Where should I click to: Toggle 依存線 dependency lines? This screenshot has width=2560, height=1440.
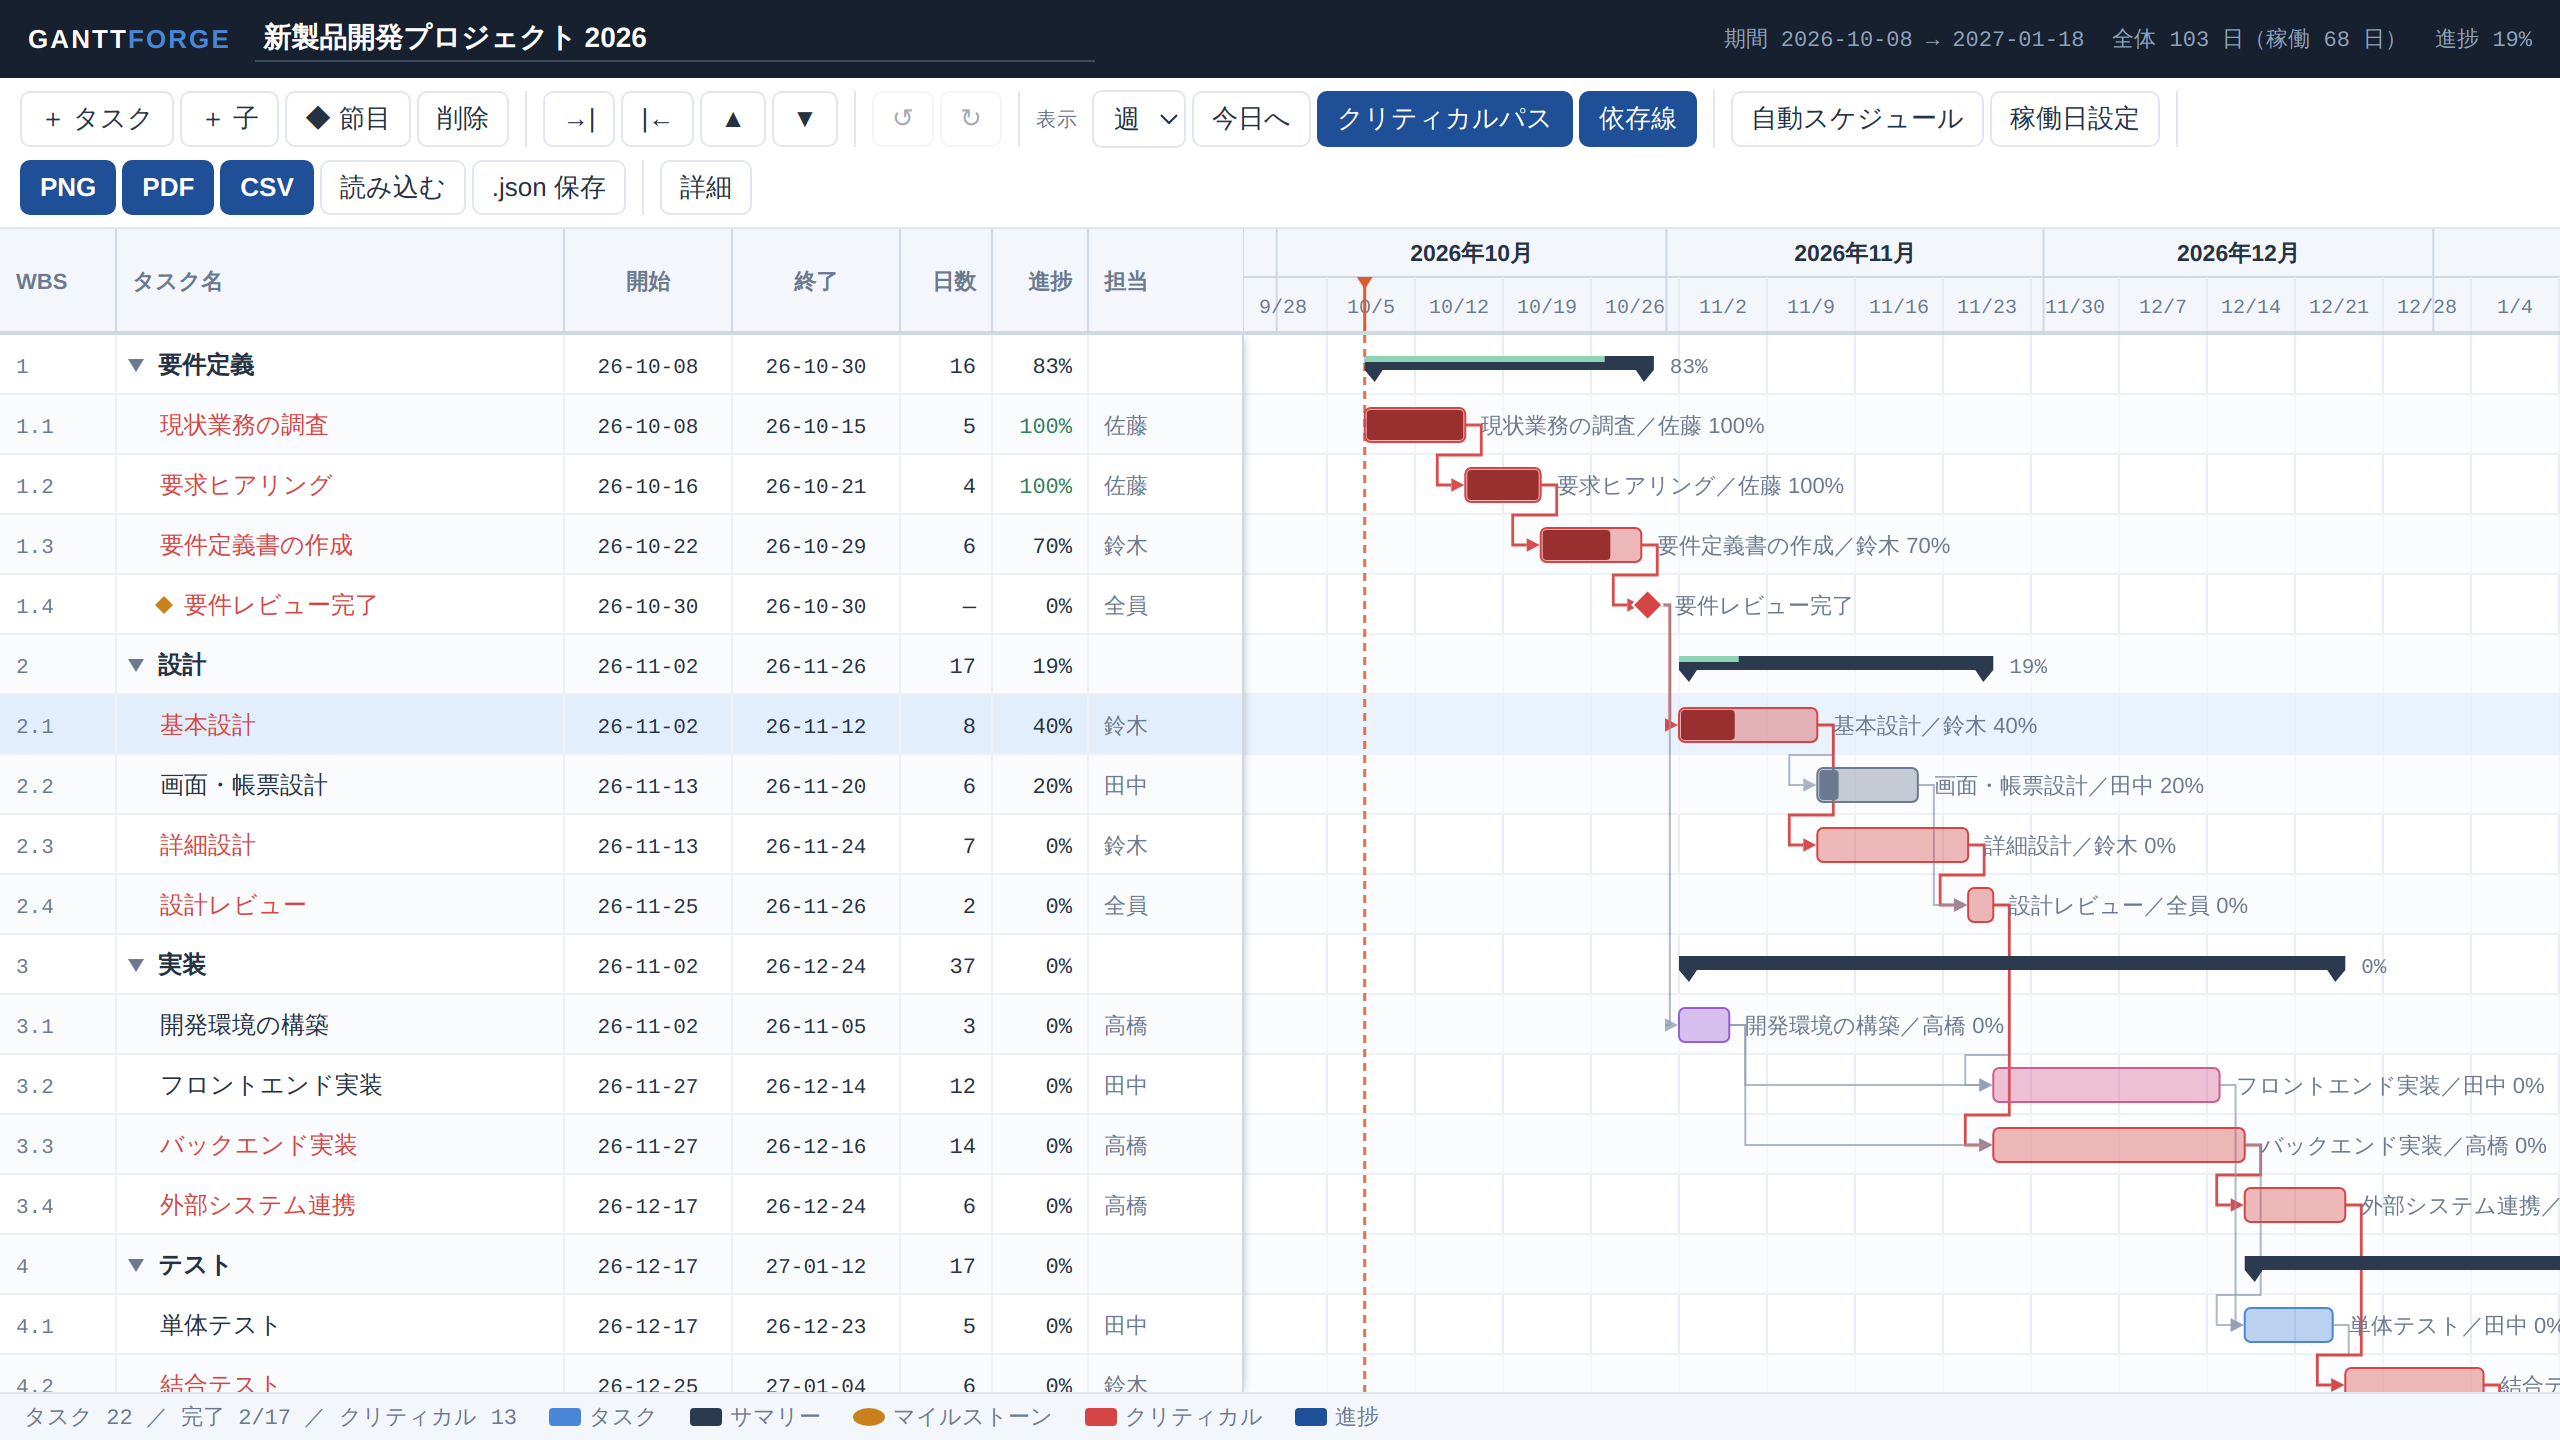[1638, 119]
